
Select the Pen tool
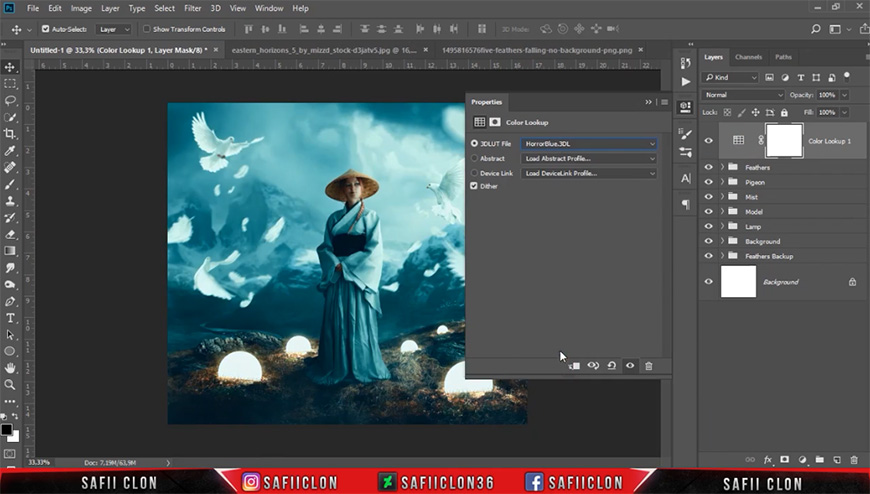pos(10,301)
